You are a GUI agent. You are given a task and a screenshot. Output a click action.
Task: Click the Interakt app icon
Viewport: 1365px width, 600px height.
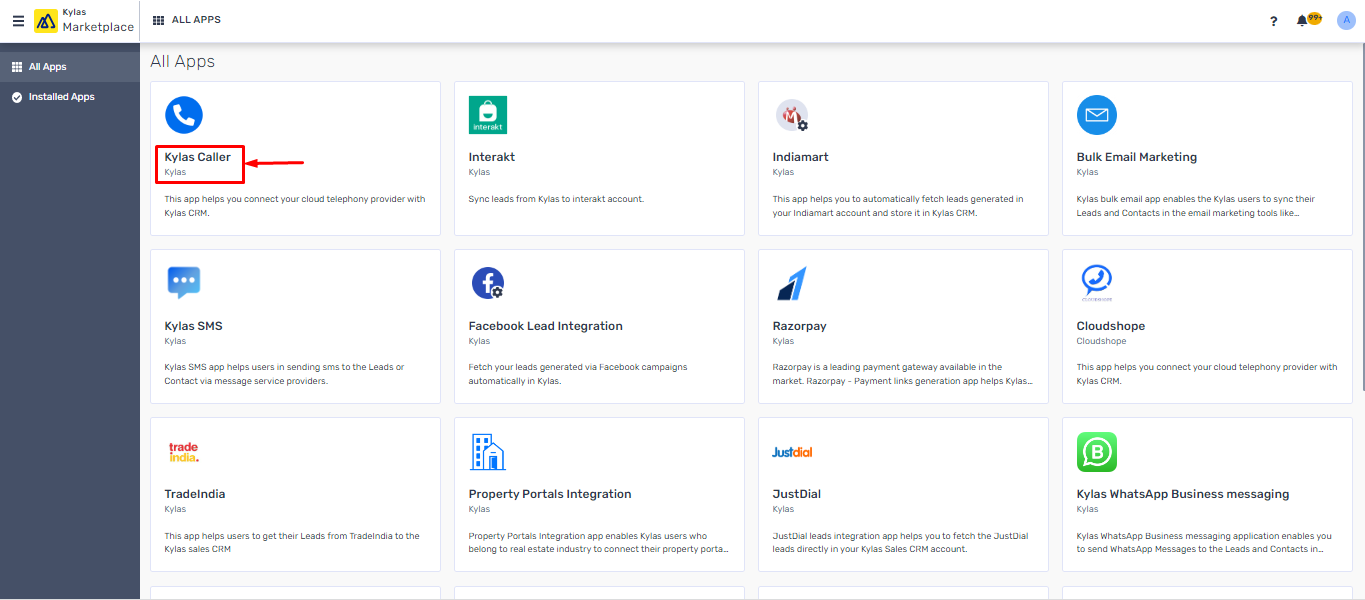pyautogui.click(x=488, y=115)
